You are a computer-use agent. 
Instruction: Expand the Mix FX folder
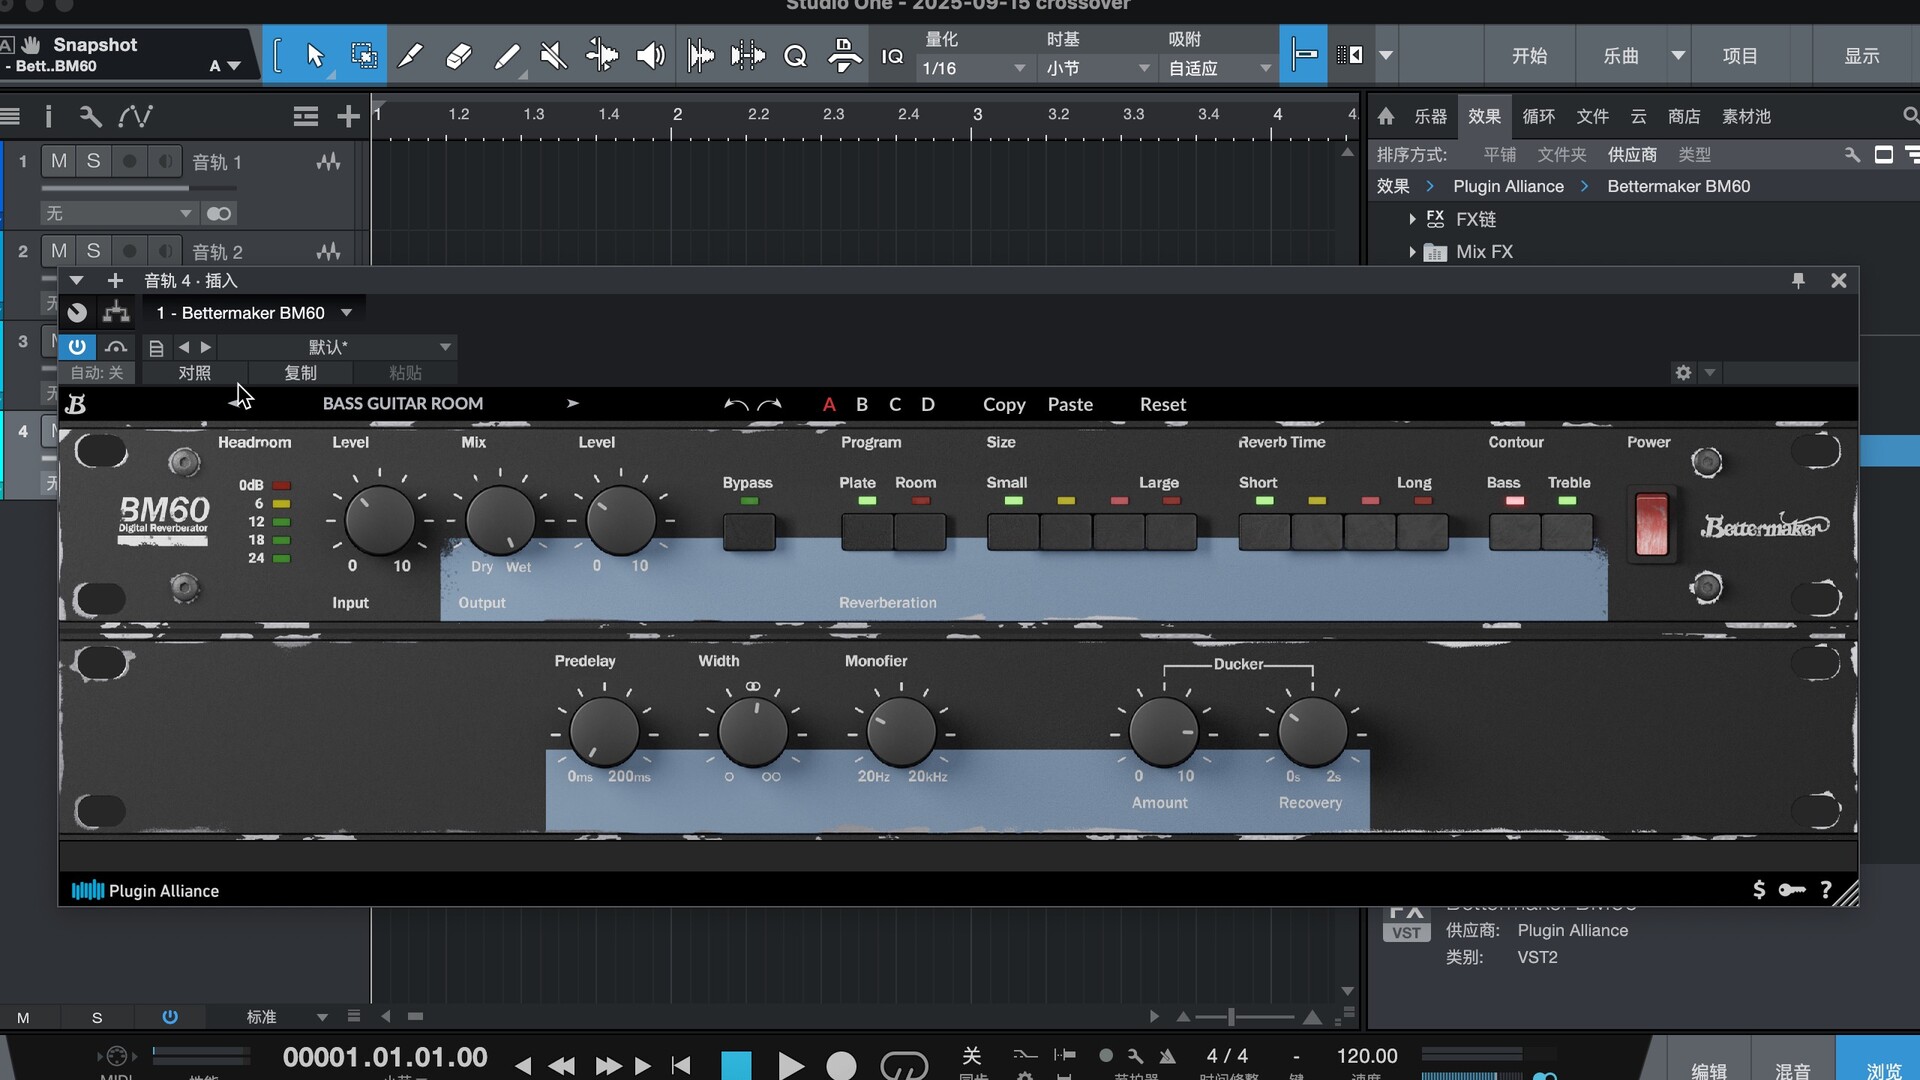pyautogui.click(x=1412, y=252)
